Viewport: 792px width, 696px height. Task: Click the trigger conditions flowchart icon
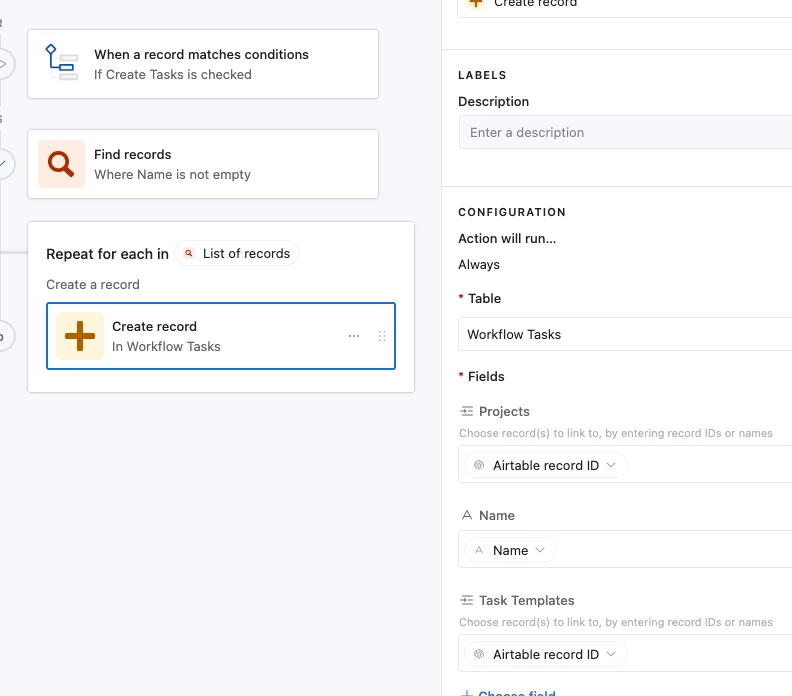(x=62, y=63)
